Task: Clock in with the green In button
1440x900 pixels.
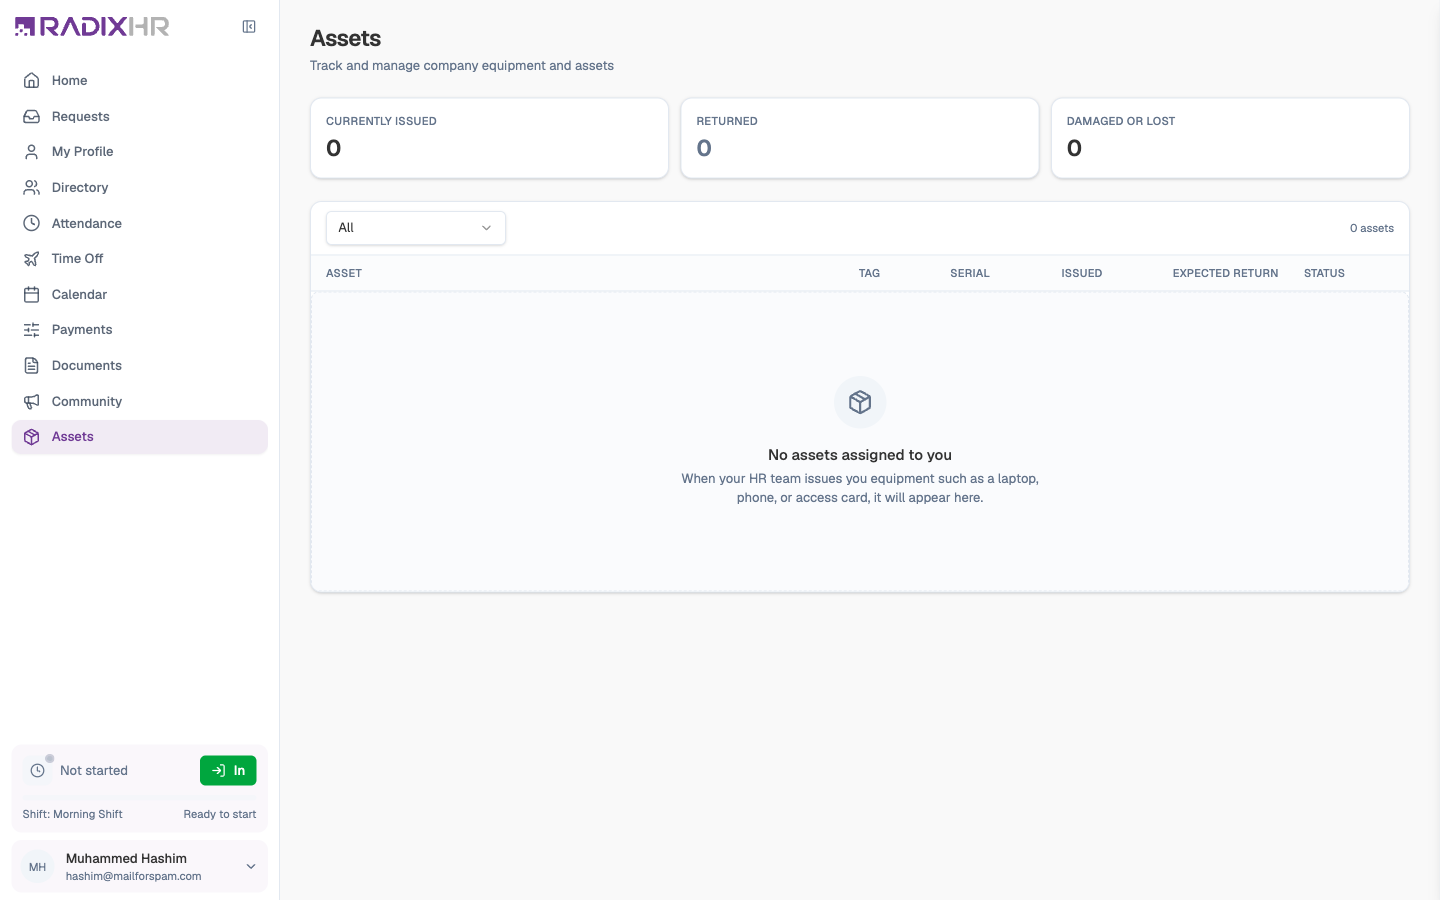Action: pos(228,771)
